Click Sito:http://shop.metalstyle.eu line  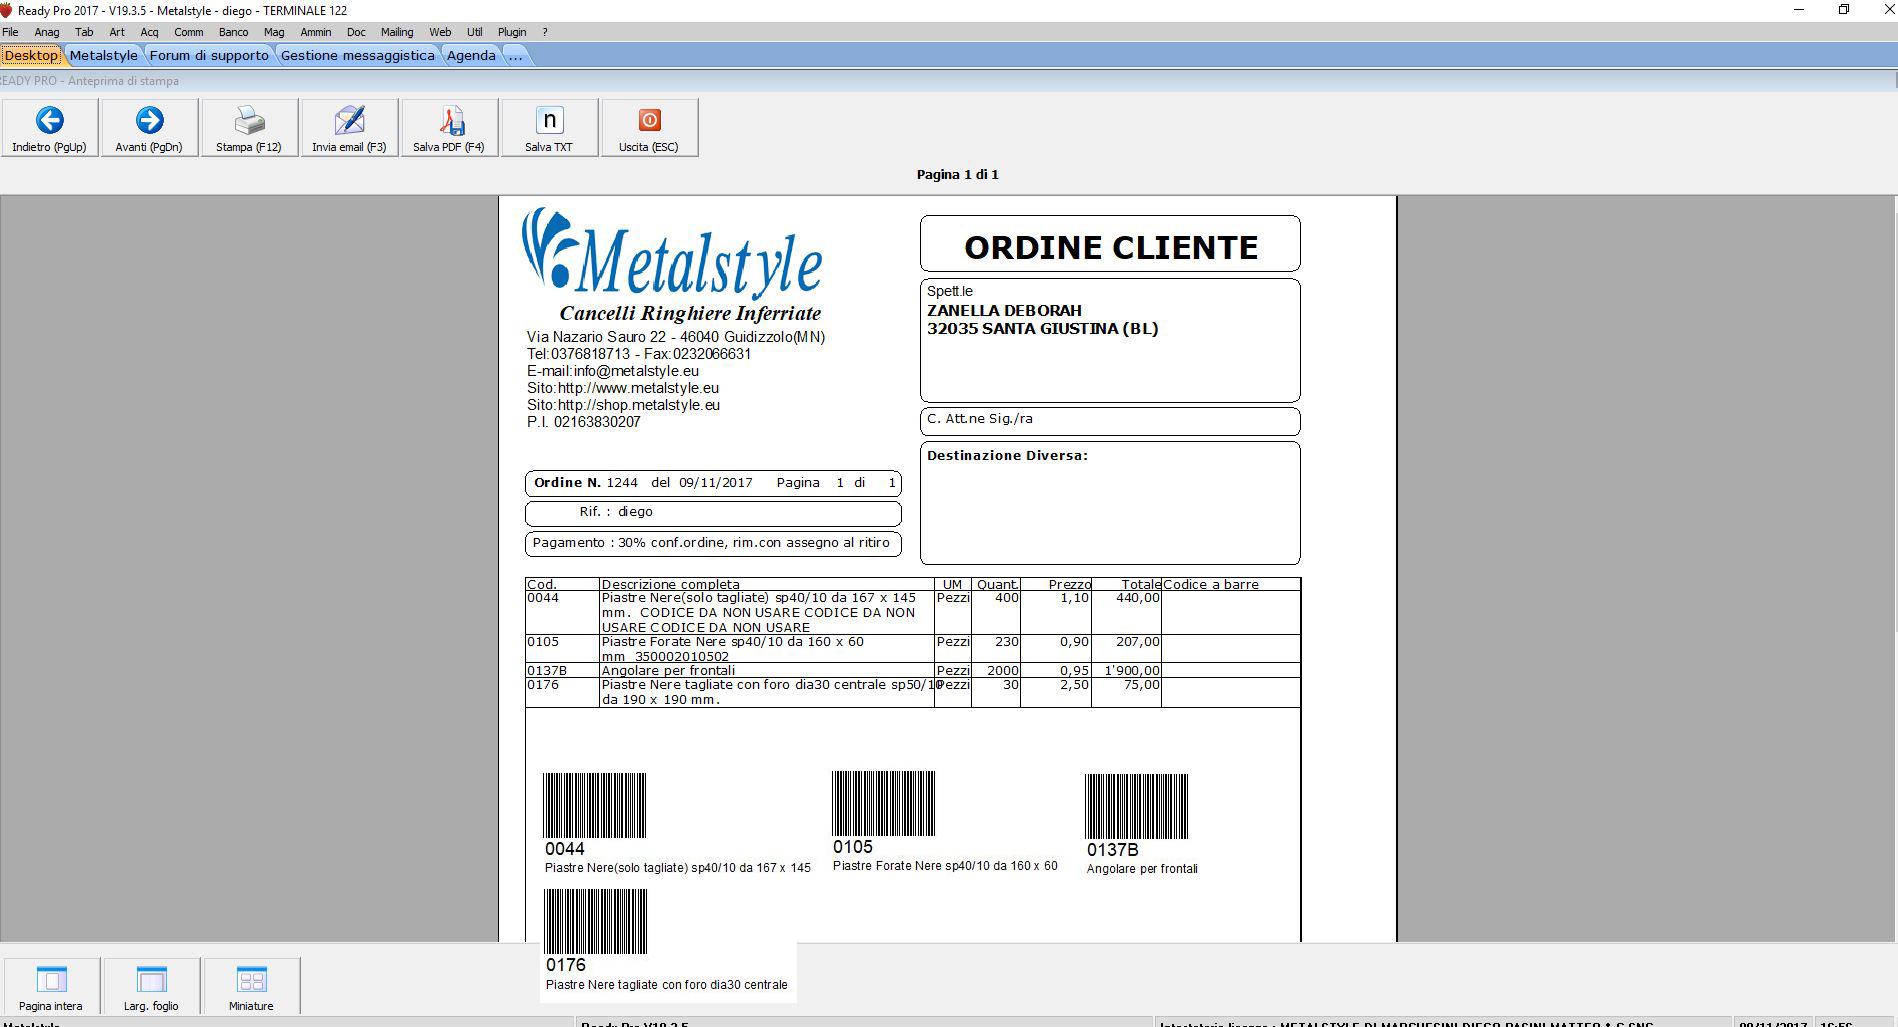point(623,405)
